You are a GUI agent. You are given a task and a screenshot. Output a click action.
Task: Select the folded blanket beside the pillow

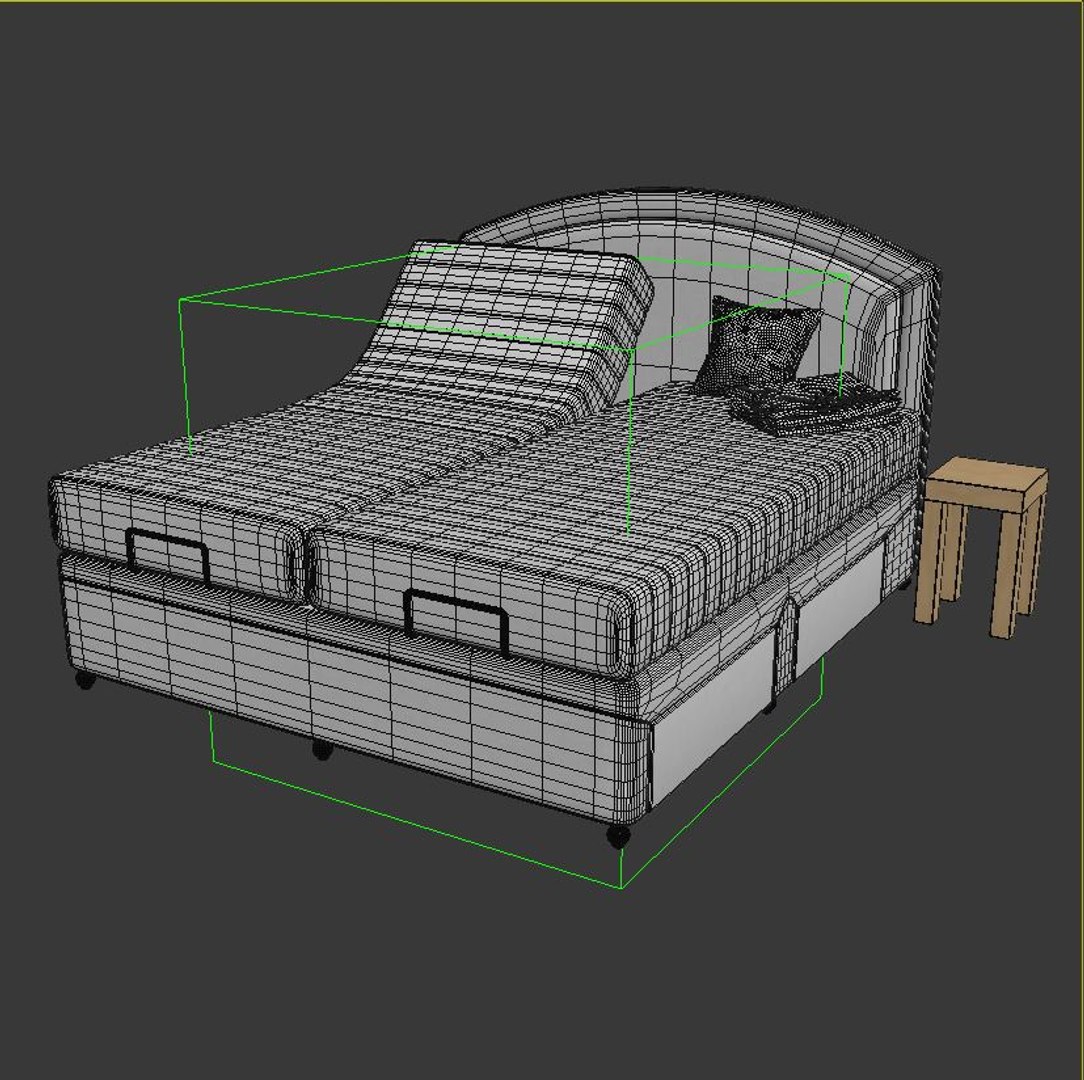[816, 404]
